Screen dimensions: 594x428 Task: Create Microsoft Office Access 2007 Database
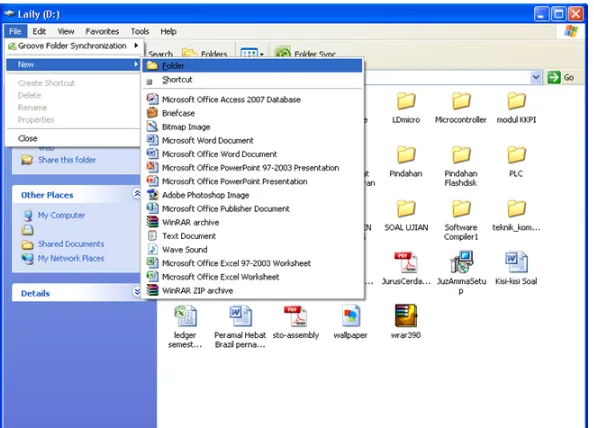[252, 100]
